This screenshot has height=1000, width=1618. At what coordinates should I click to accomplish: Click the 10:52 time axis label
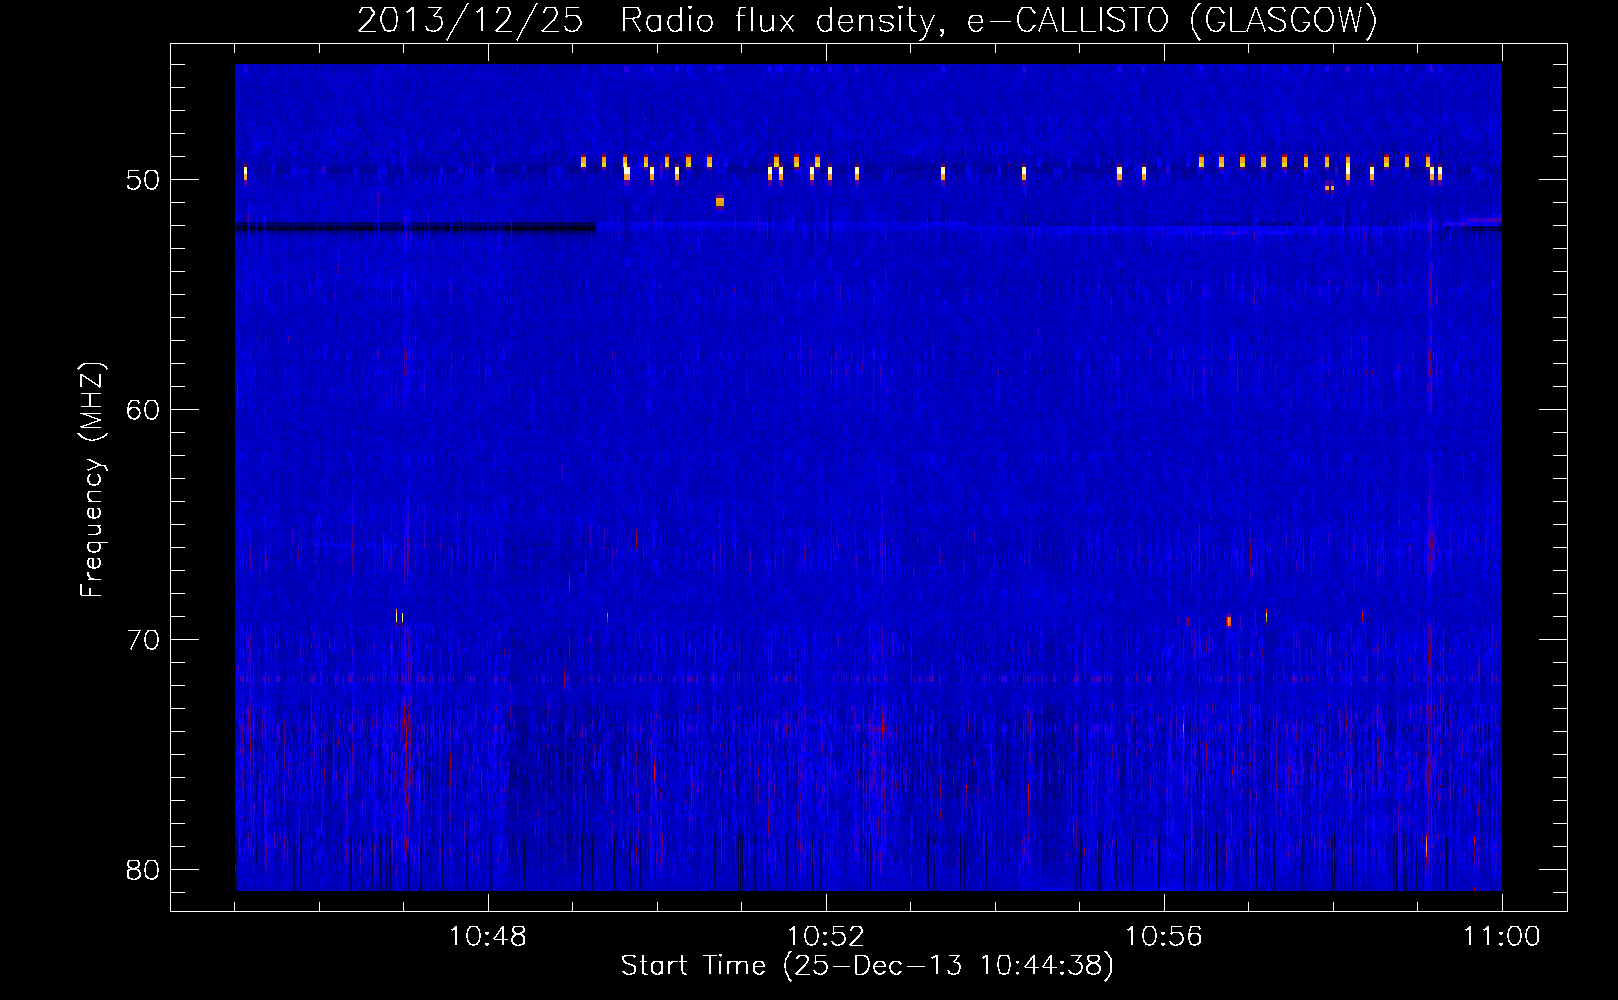pos(826,937)
